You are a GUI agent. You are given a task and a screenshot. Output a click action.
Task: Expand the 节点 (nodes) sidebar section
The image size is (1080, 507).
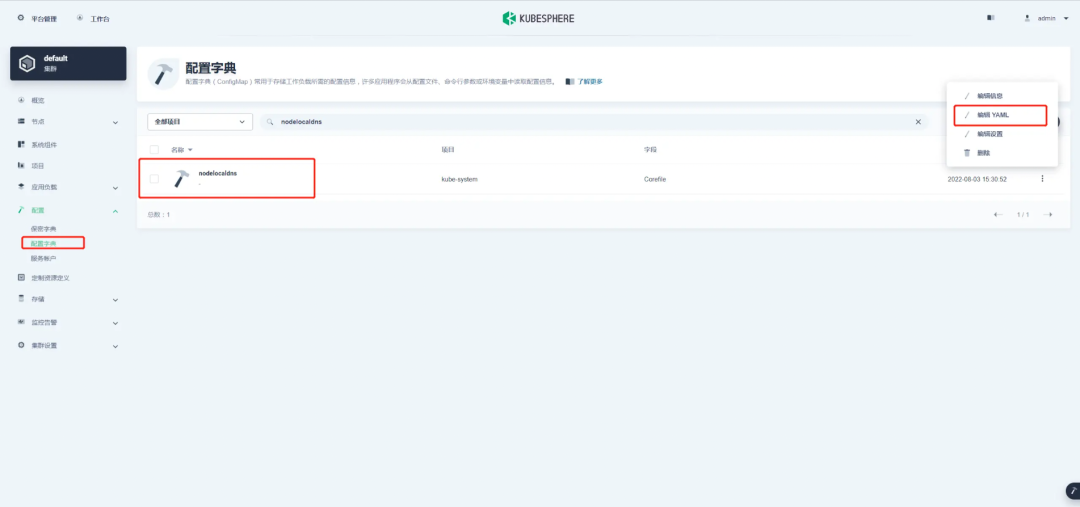click(x=68, y=122)
